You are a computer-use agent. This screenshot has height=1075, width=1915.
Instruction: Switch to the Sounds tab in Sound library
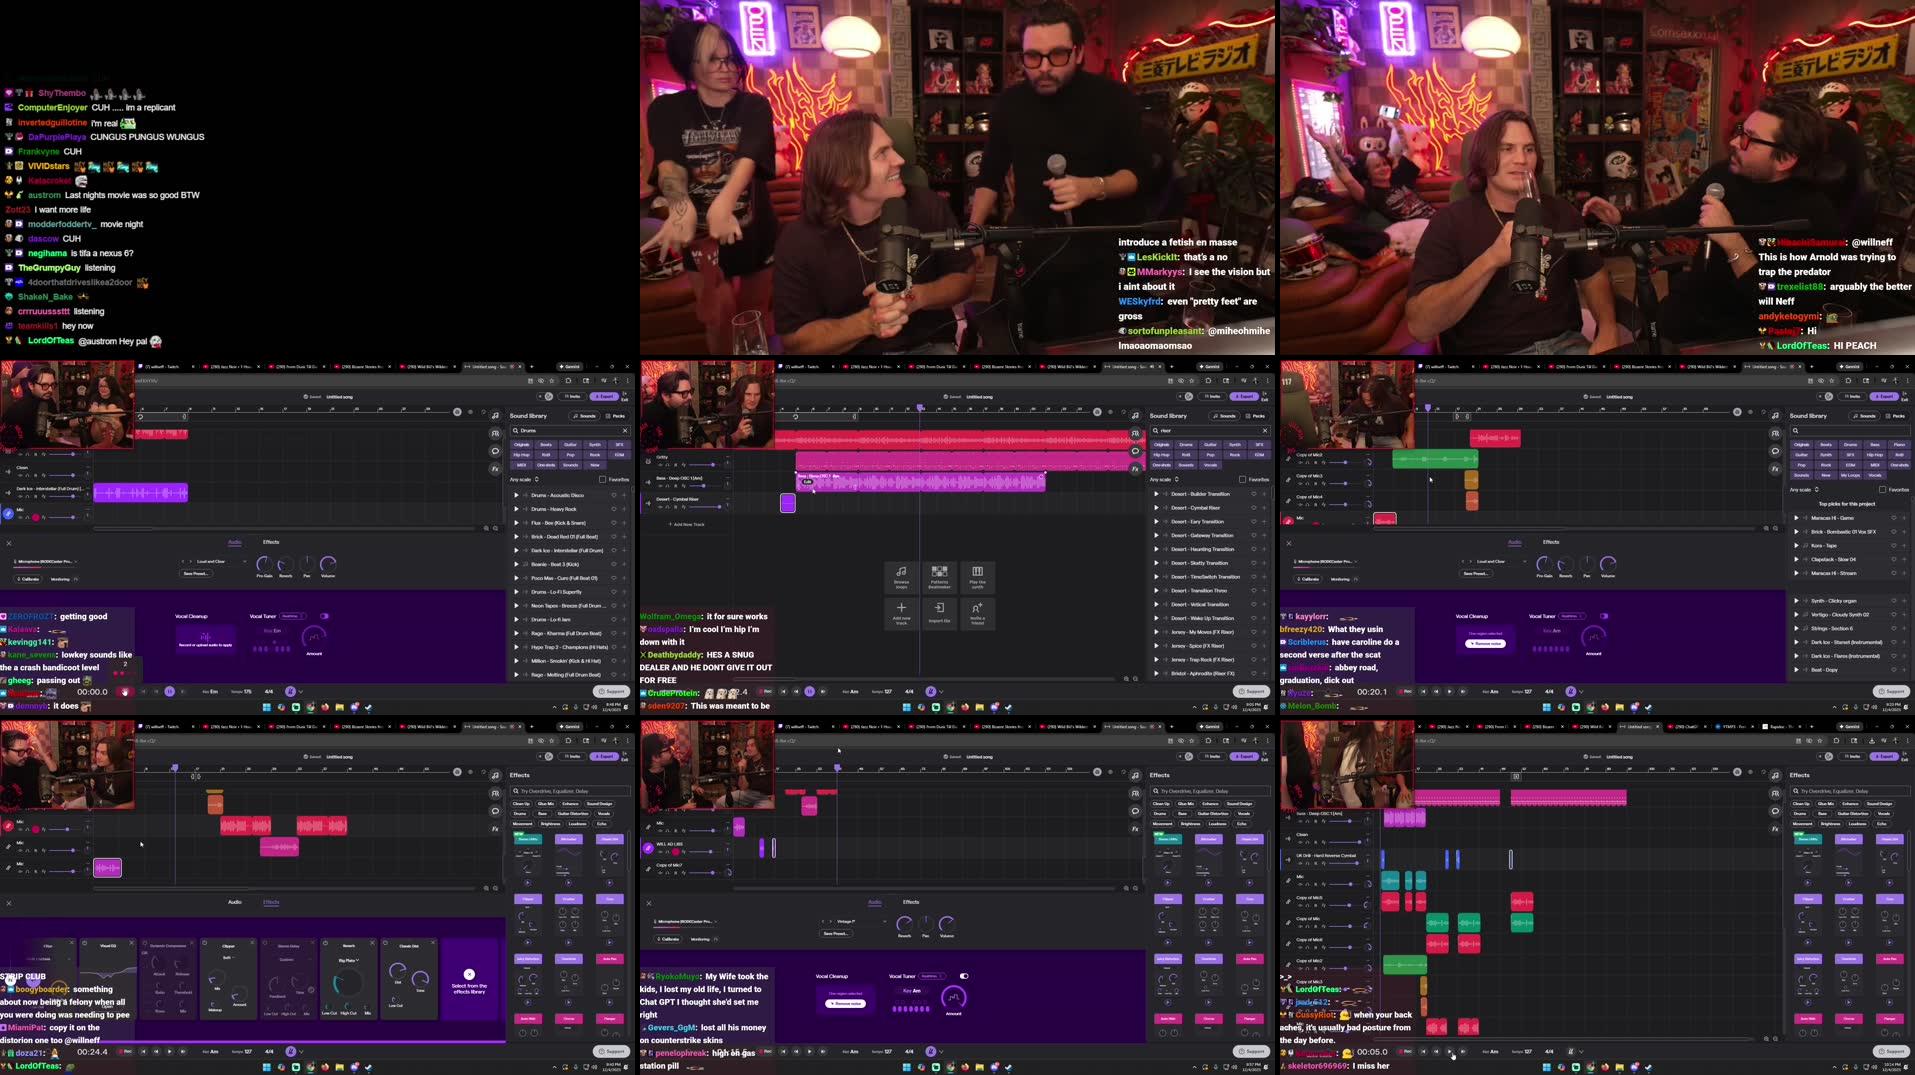(x=585, y=416)
